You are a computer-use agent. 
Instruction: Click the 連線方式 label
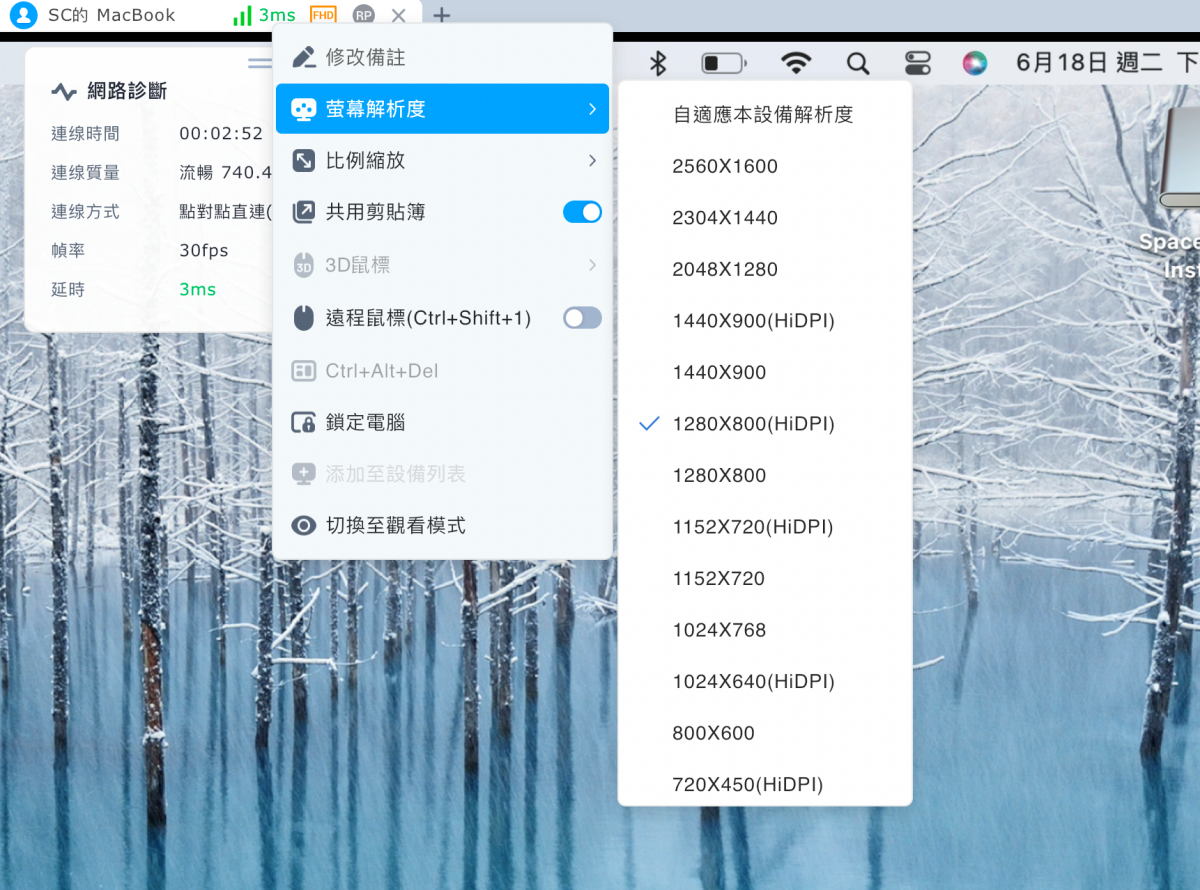pyautogui.click(x=85, y=212)
